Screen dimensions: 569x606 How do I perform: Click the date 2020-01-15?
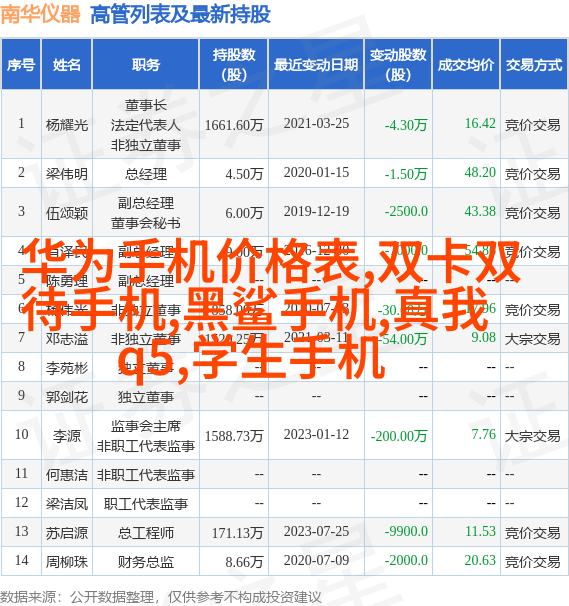point(316,173)
